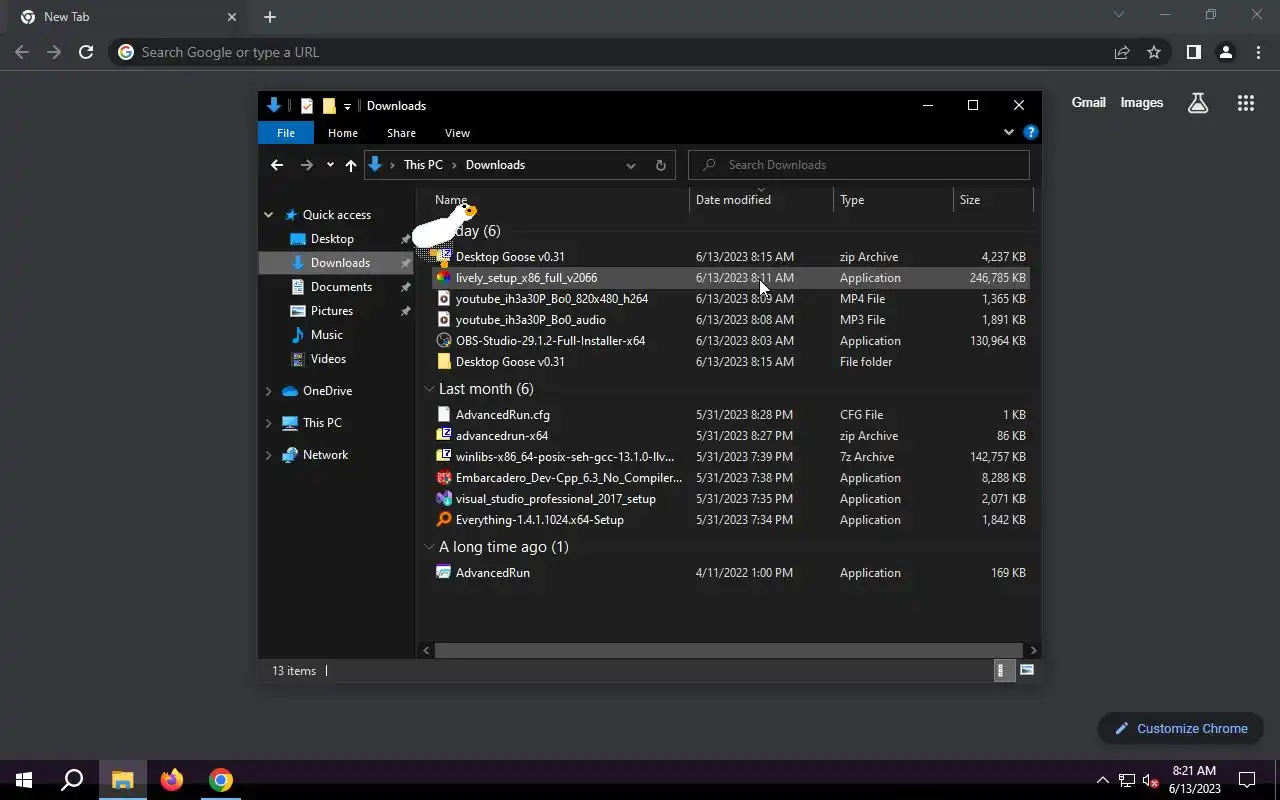Collapse A long time ago group
This screenshot has height=800, width=1280.
click(429, 546)
